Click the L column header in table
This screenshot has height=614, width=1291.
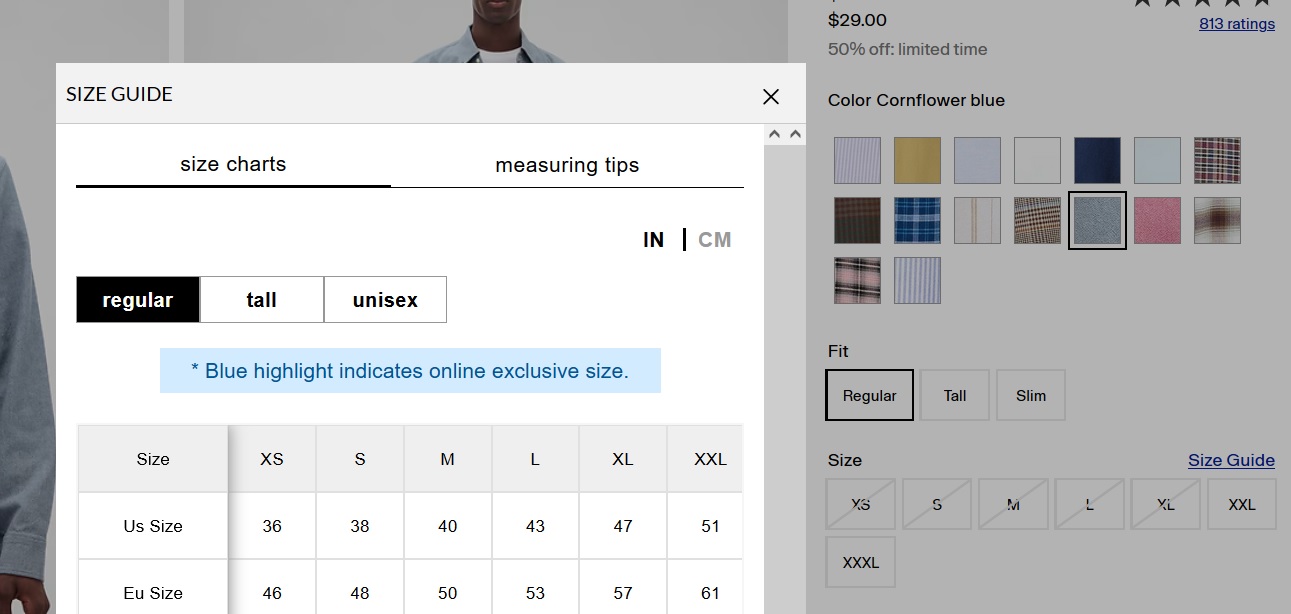coord(535,459)
